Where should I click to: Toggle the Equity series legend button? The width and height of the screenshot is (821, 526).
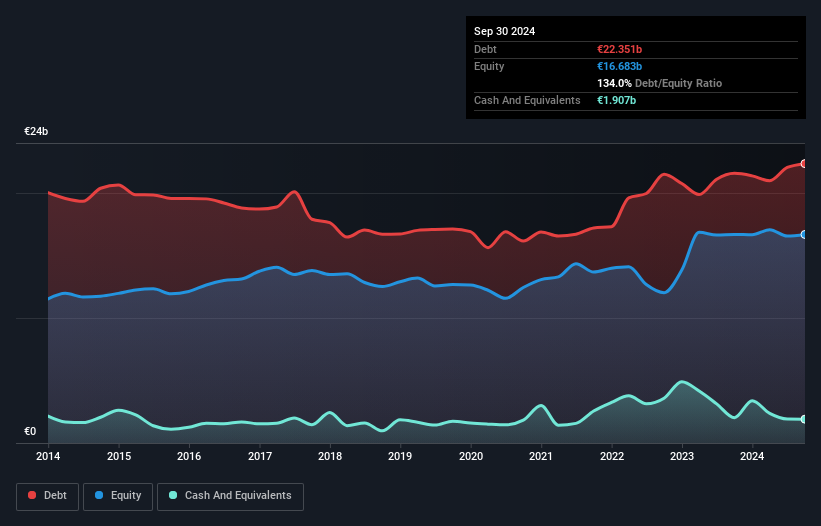click(x=118, y=496)
